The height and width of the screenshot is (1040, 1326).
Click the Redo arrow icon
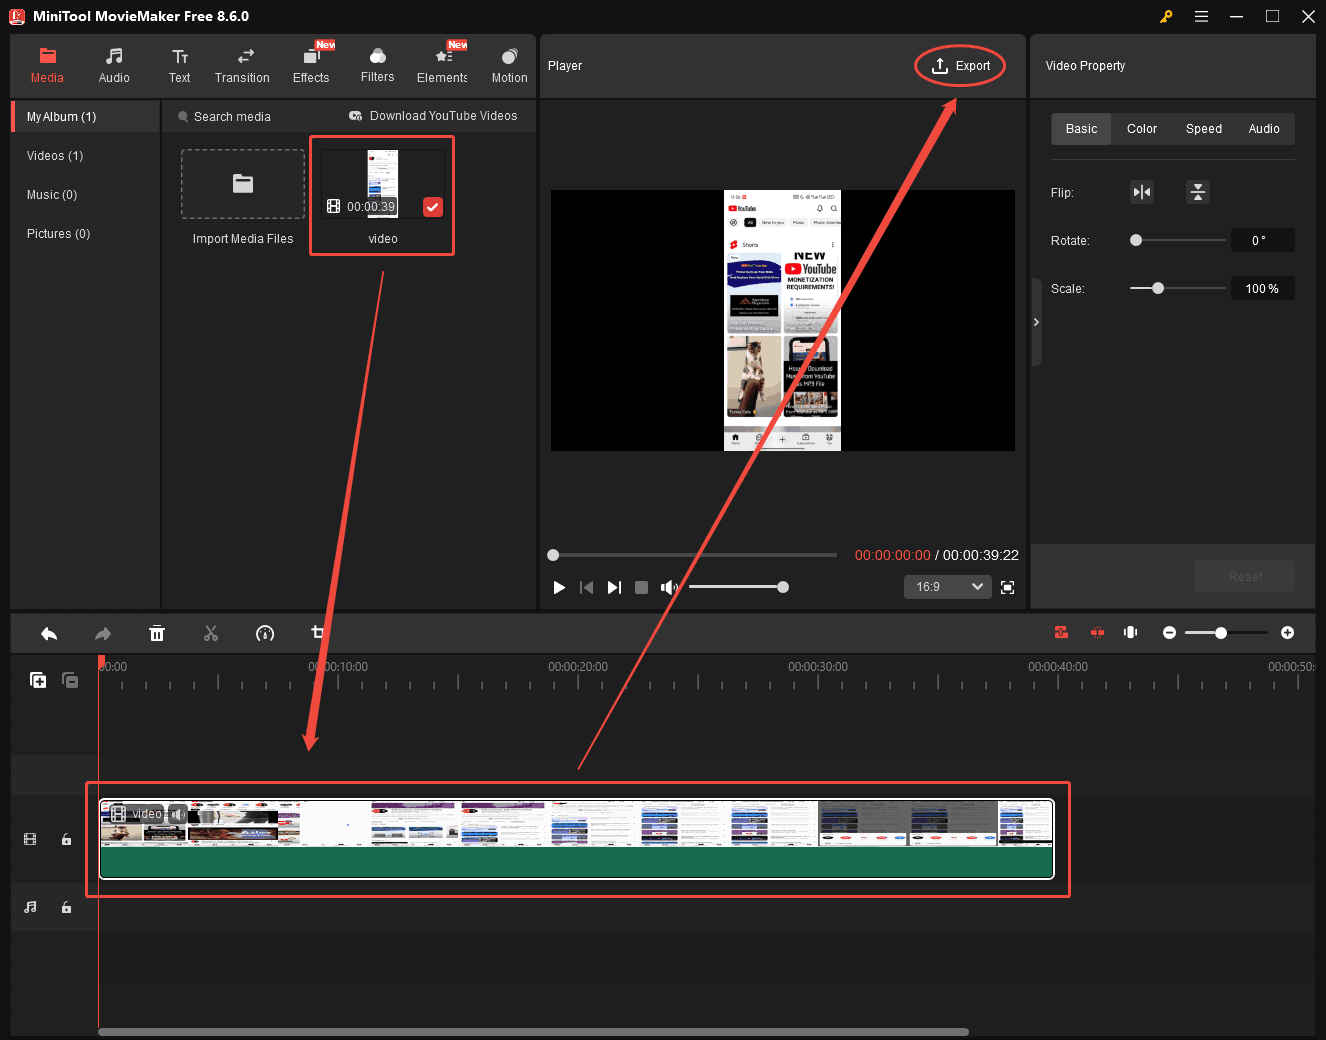tap(103, 633)
